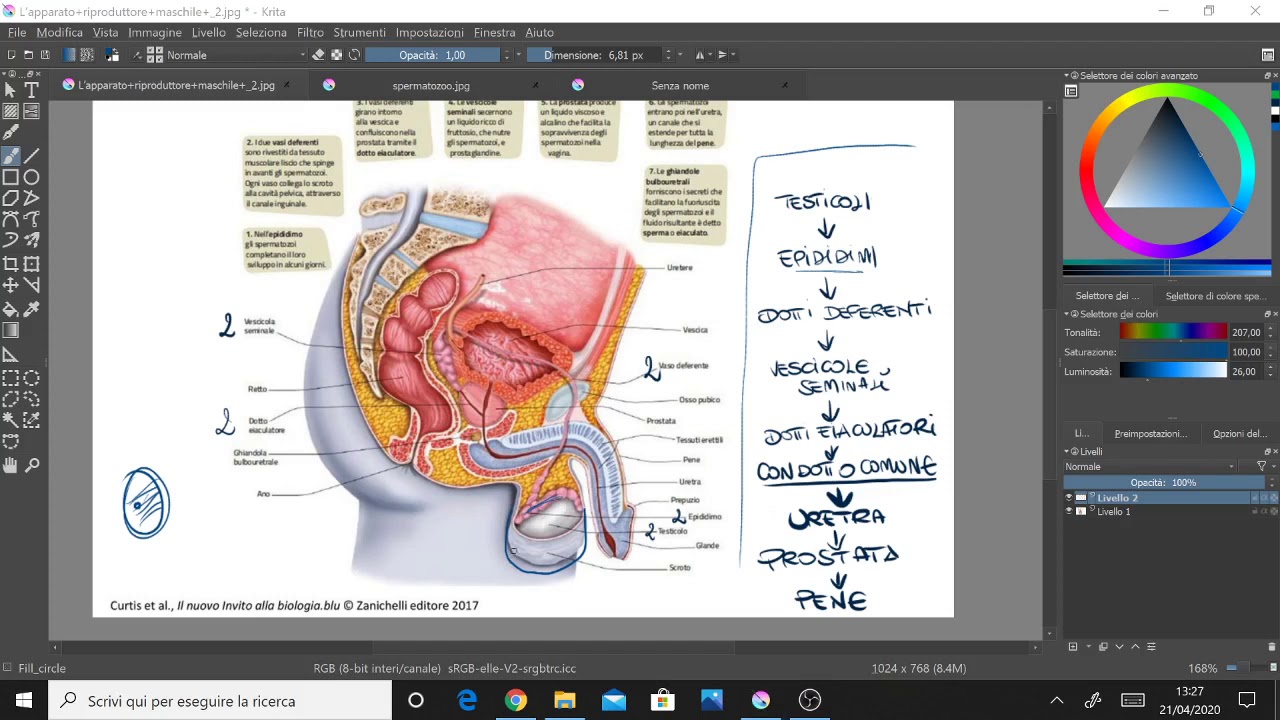Choose the Elliptical selection tool
Viewport: 1280px width, 720px height.
pos(31,378)
